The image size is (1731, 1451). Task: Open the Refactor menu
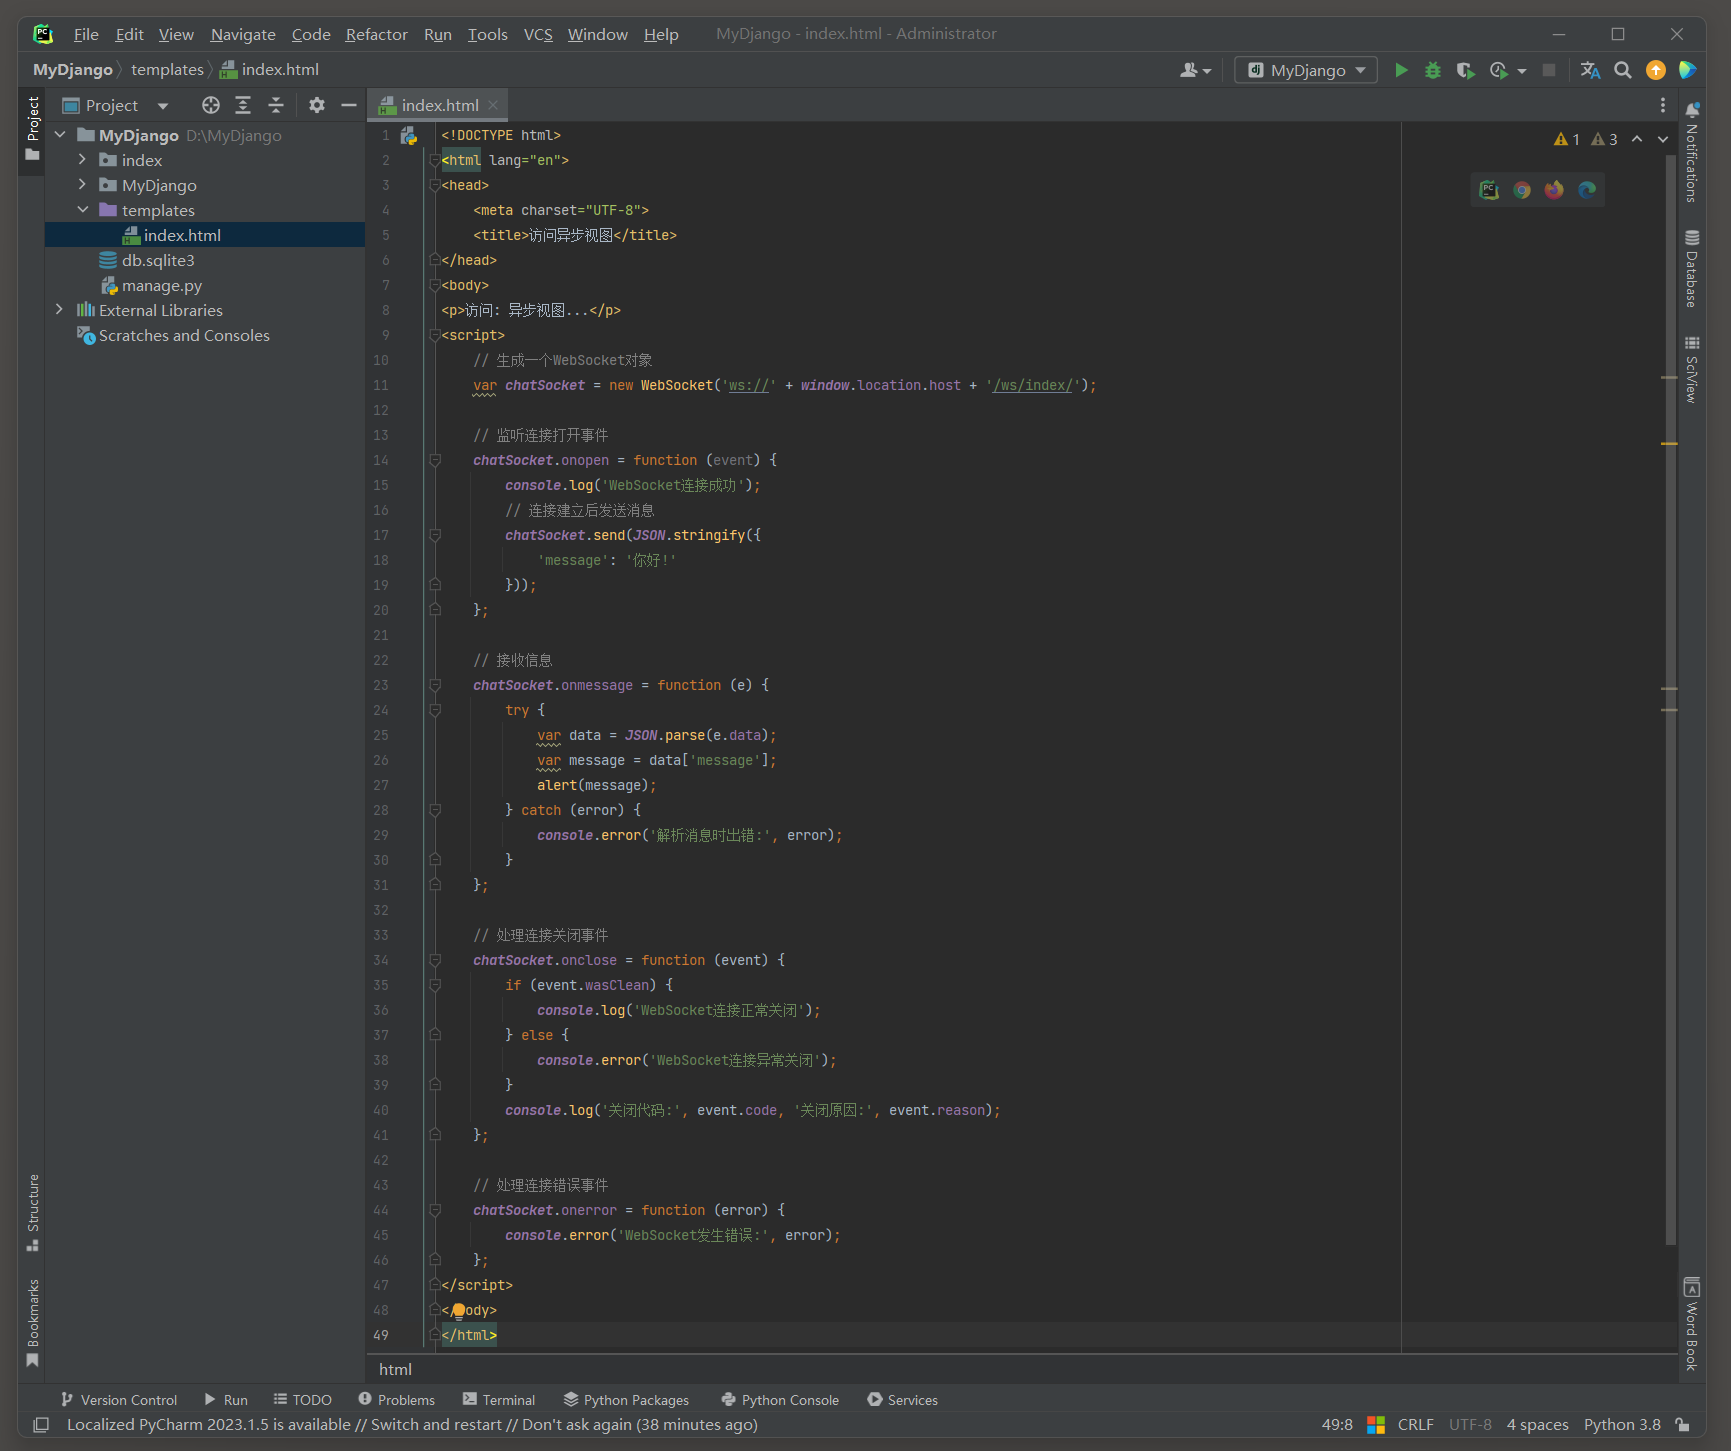tap(377, 34)
